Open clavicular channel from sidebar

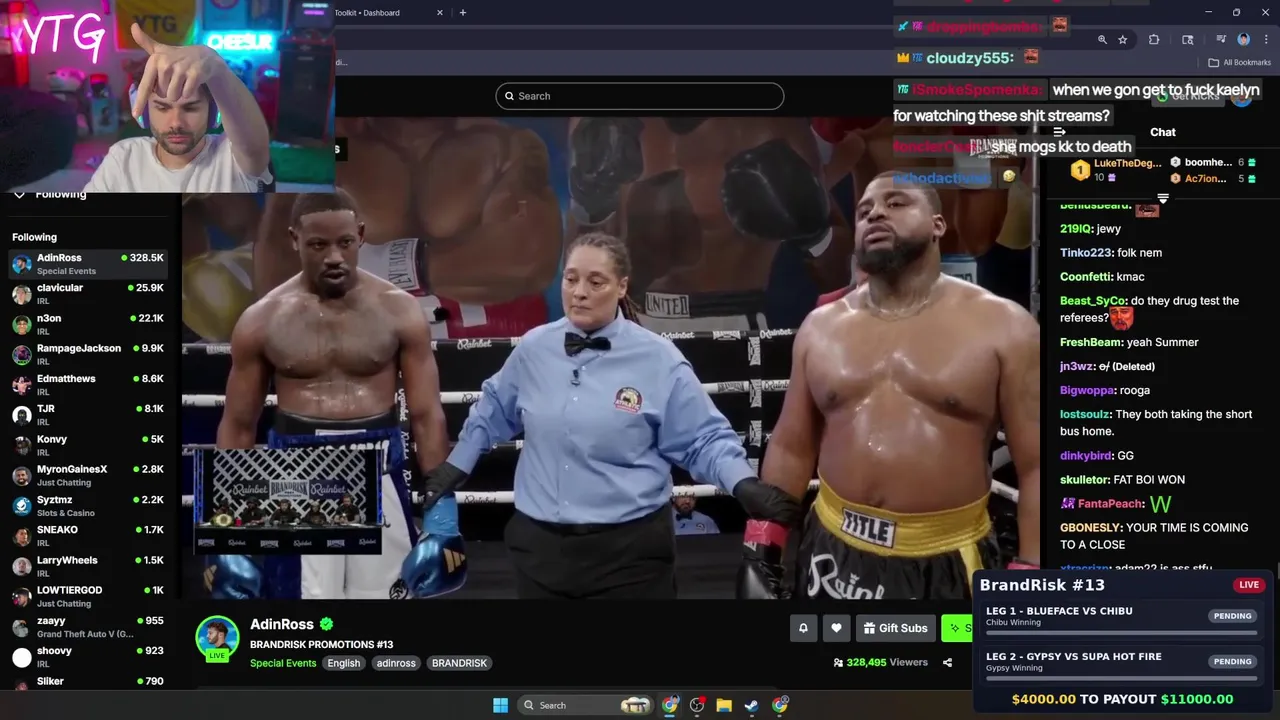pos(88,294)
